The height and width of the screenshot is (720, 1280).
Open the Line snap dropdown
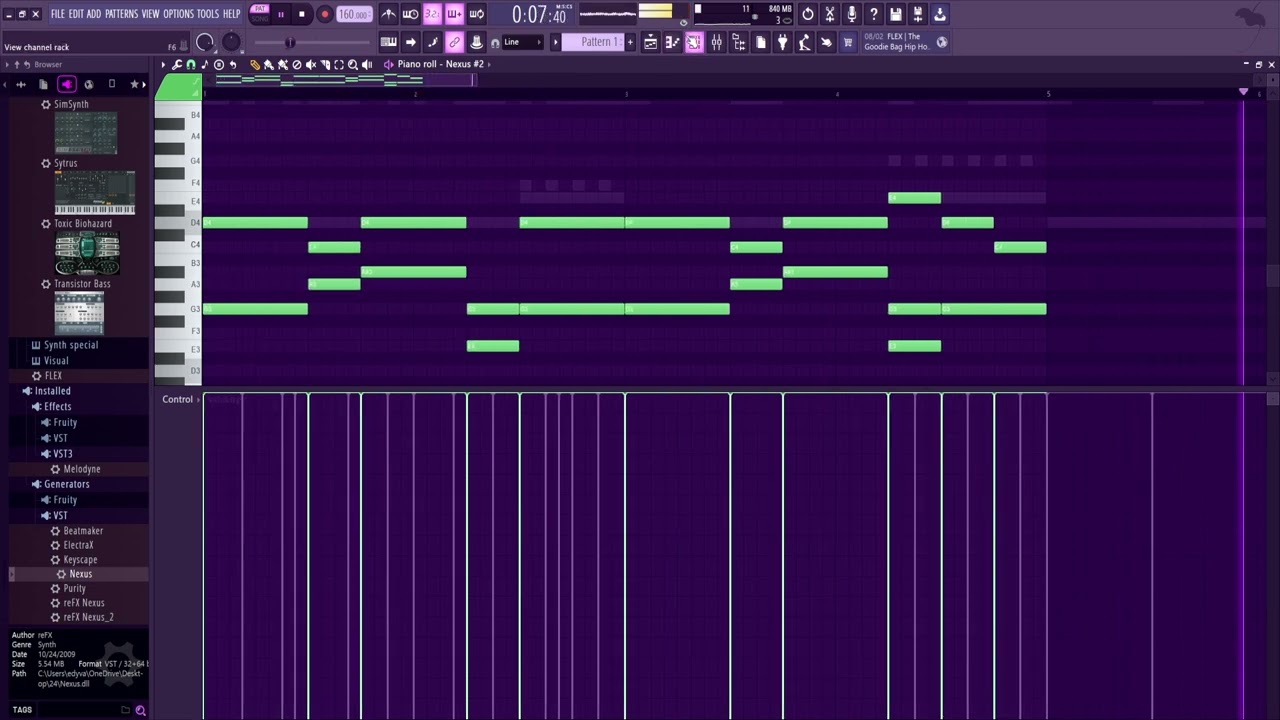coord(523,42)
